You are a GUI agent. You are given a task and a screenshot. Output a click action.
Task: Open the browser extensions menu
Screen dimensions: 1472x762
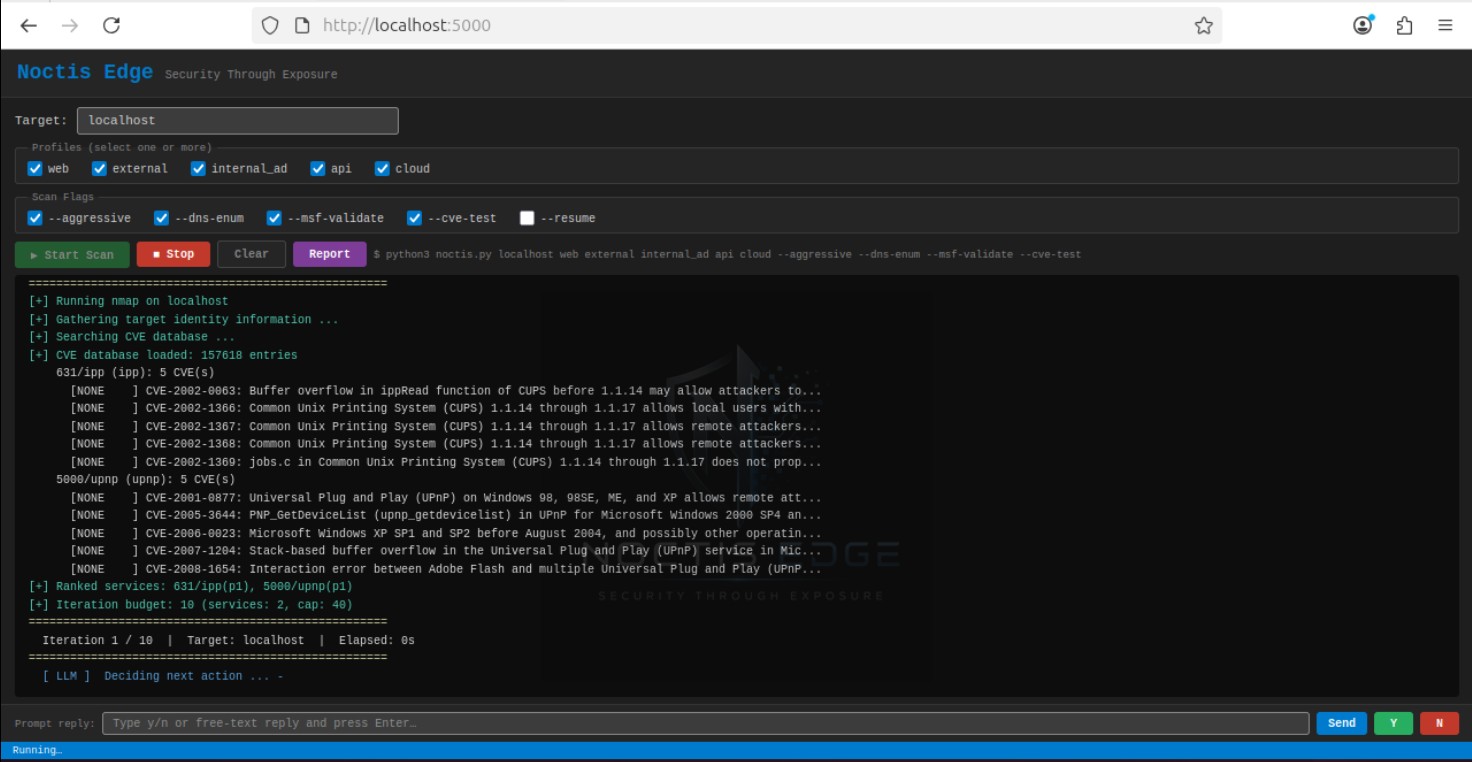click(1404, 26)
